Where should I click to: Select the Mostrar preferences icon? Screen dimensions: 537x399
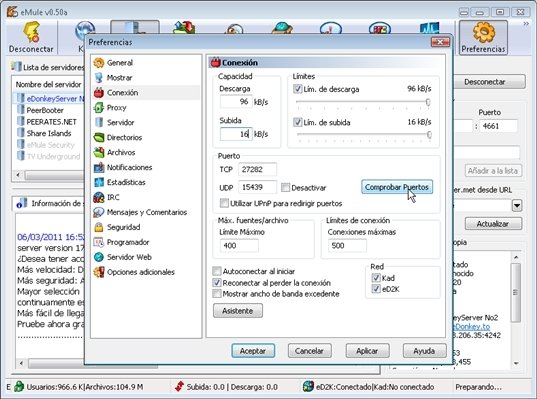[99, 78]
